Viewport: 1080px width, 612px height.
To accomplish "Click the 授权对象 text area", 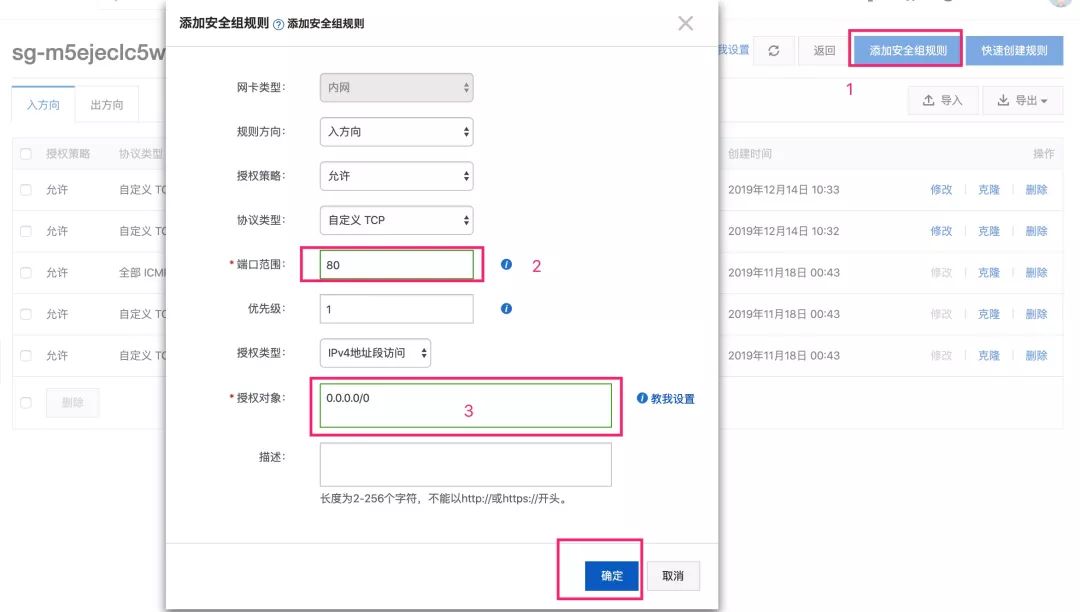I will click(466, 405).
